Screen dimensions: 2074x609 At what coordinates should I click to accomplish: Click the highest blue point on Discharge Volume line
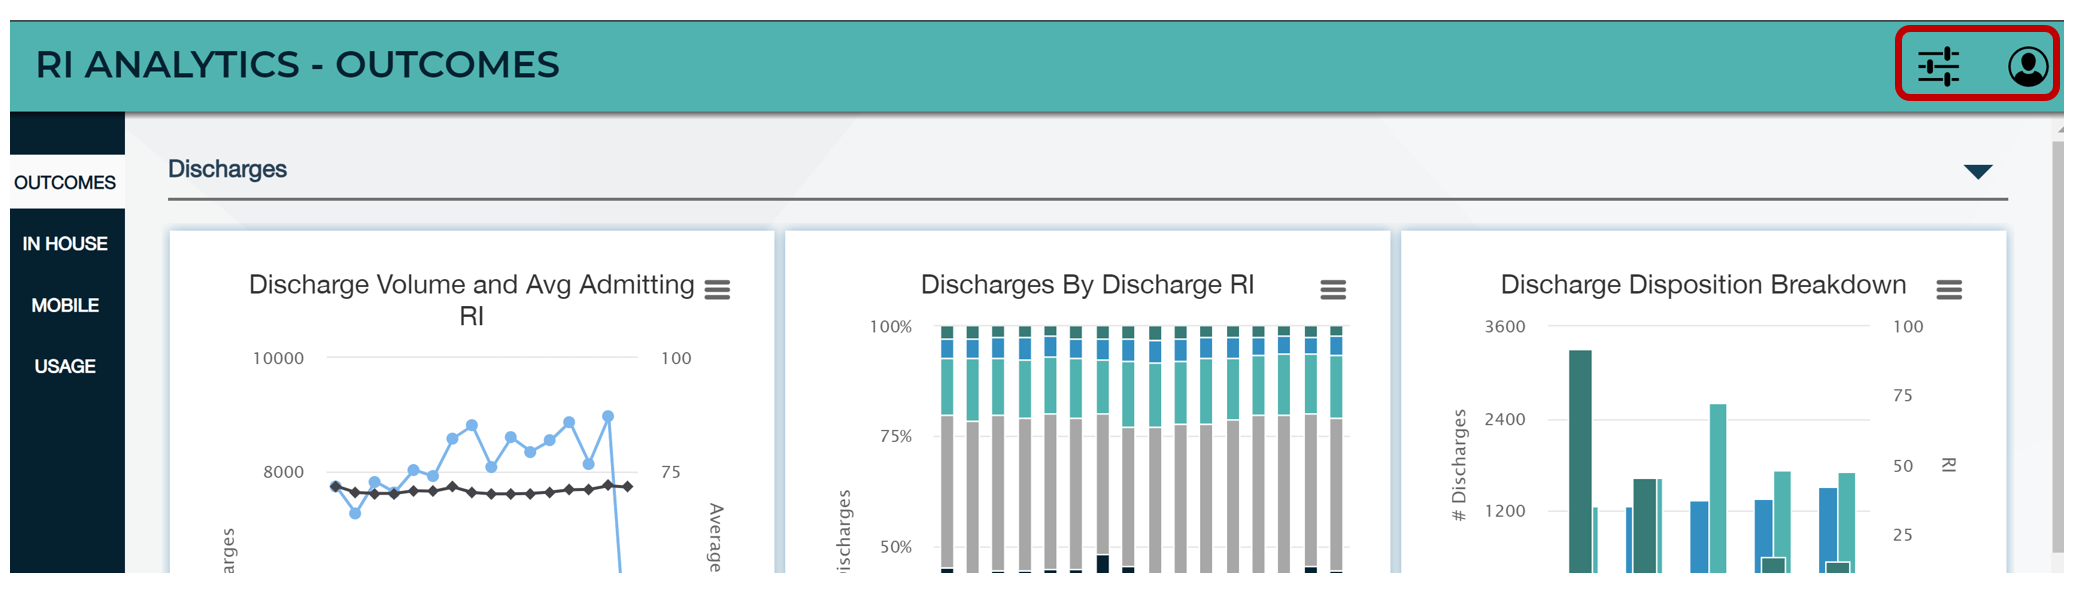(608, 416)
